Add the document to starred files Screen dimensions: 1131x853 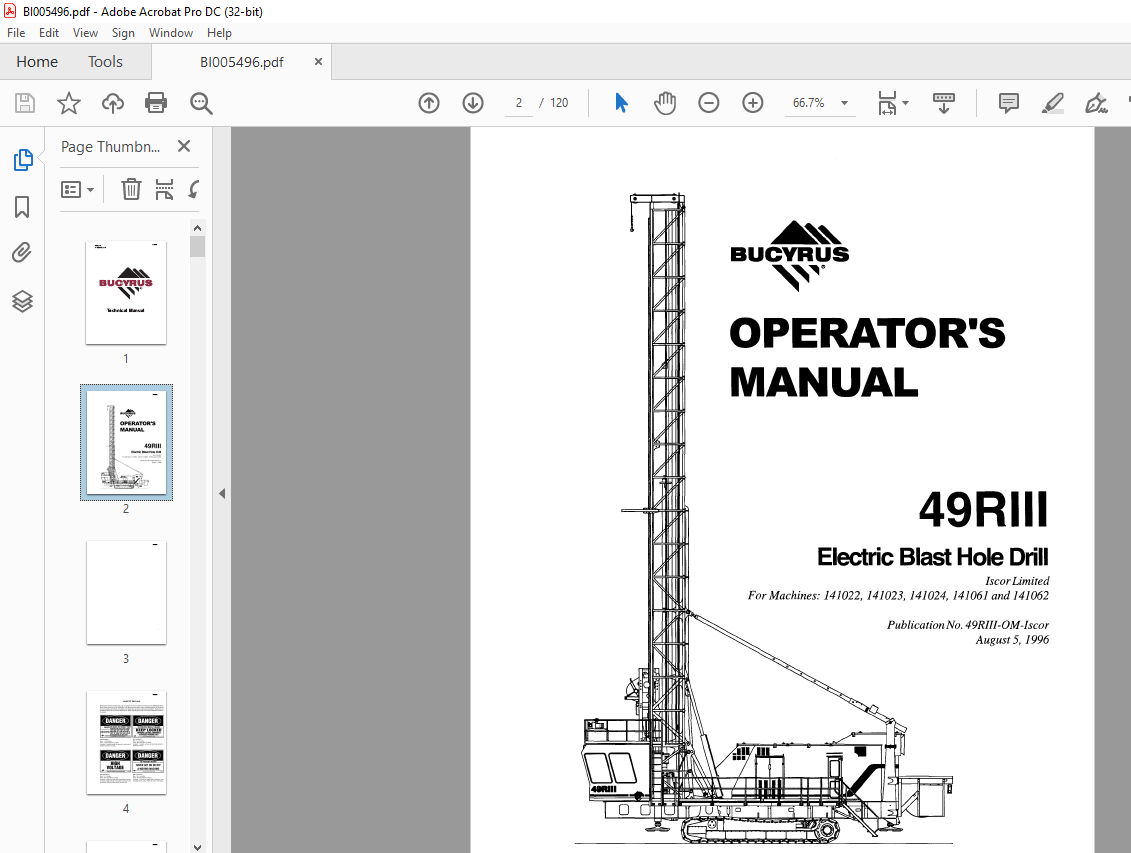pyautogui.click(x=69, y=103)
